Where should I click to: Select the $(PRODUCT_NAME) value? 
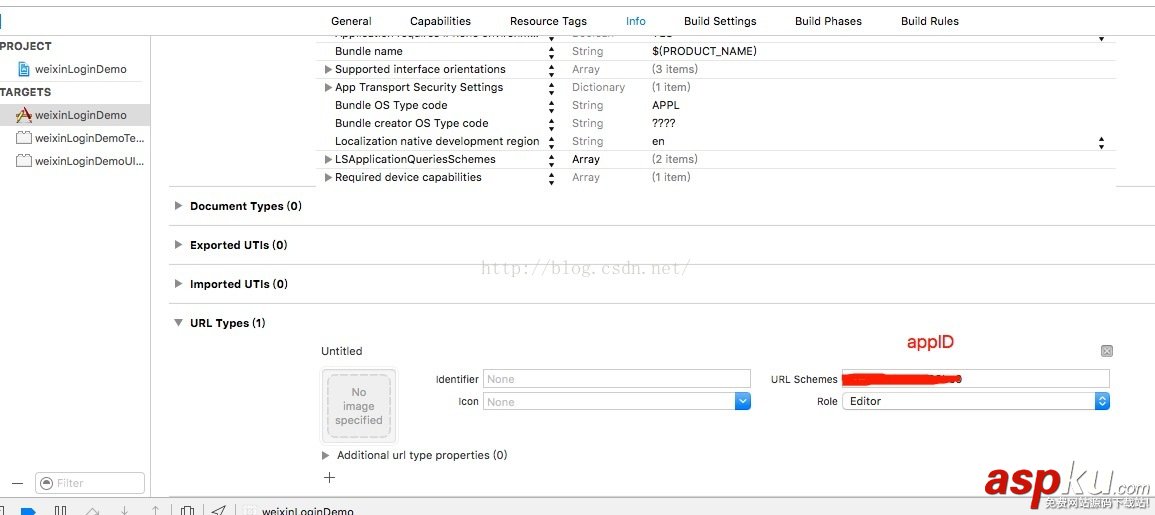point(704,52)
